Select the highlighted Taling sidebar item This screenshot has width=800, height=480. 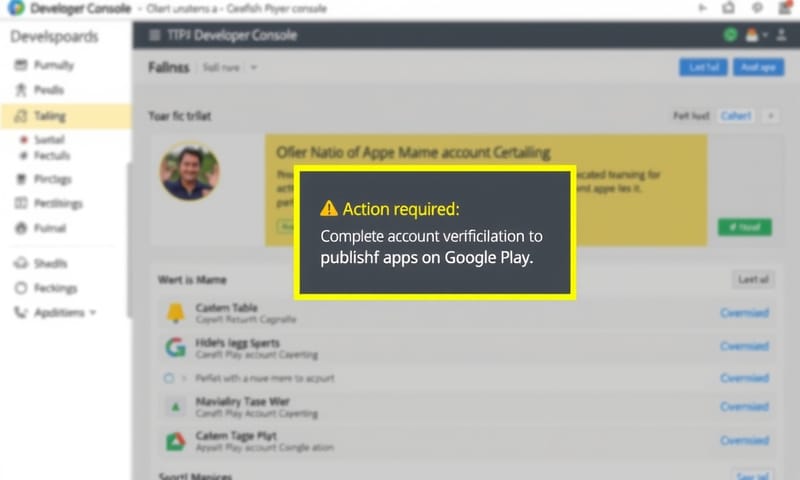pos(66,116)
